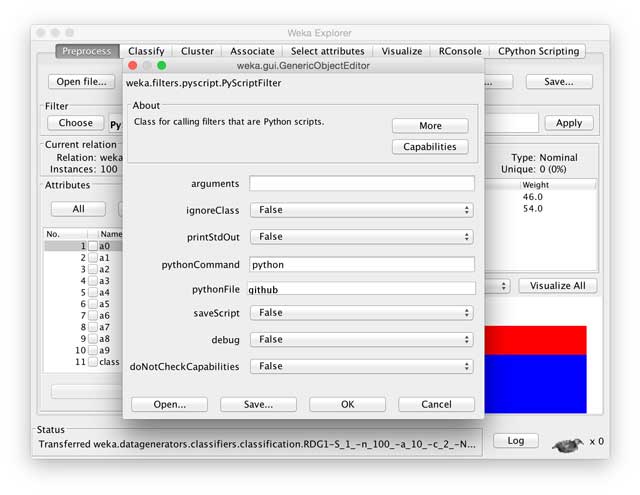Close the GenericObjectEditor dialog with red button
Screen dimensions: 640x495
[133, 66]
